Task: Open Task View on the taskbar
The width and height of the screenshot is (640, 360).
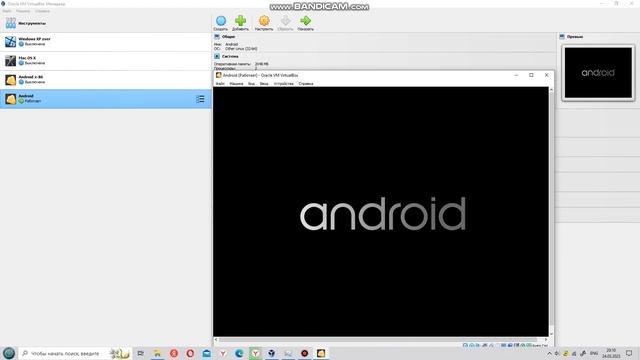Action: coord(140,353)
